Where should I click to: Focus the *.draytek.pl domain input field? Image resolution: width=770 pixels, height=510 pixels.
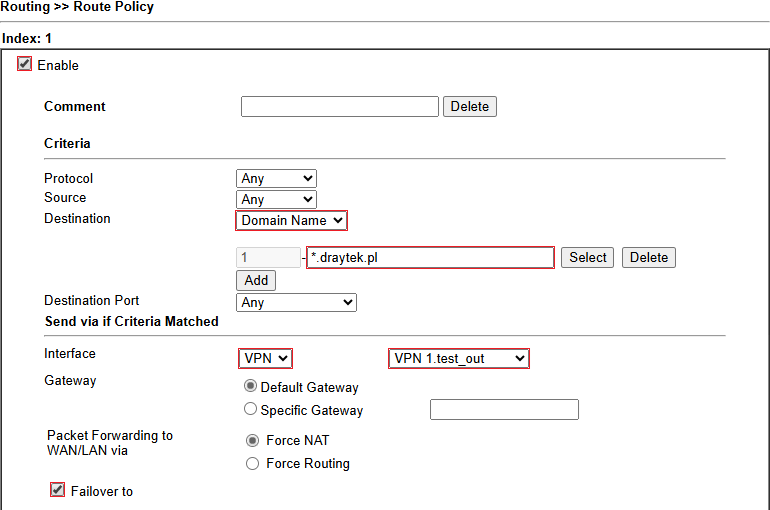pyautogui.click(x=431, y=258)
